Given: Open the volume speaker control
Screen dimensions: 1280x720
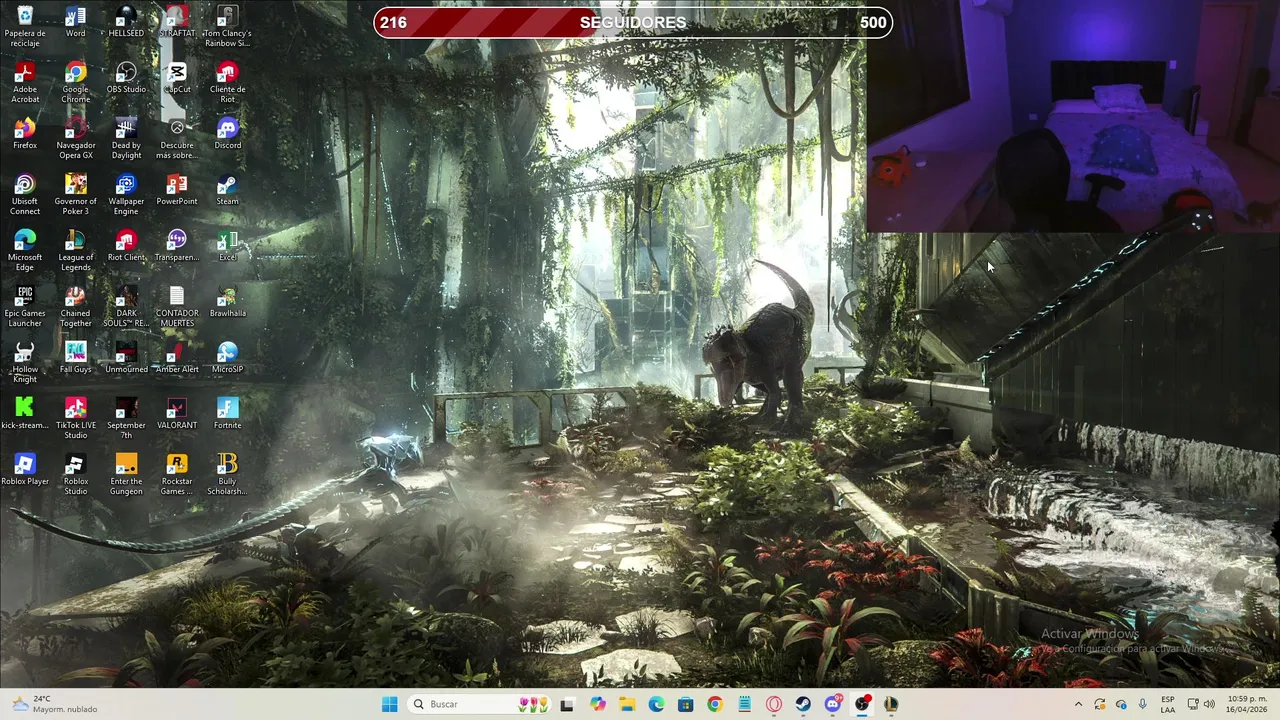Looking at the screenshot, I should click(x=1209, y=704).
